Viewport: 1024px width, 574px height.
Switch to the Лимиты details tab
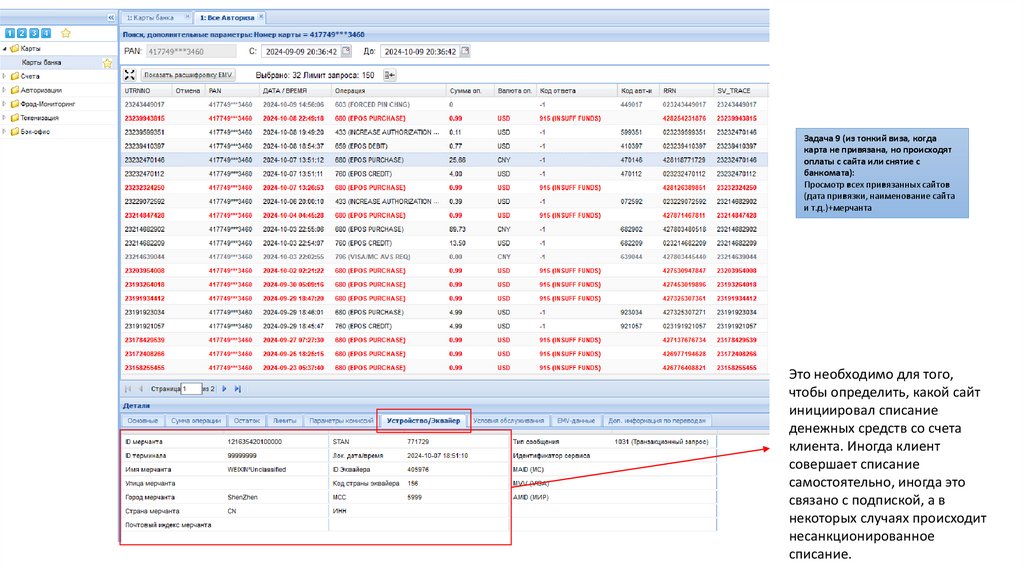(x=284, y=421)
